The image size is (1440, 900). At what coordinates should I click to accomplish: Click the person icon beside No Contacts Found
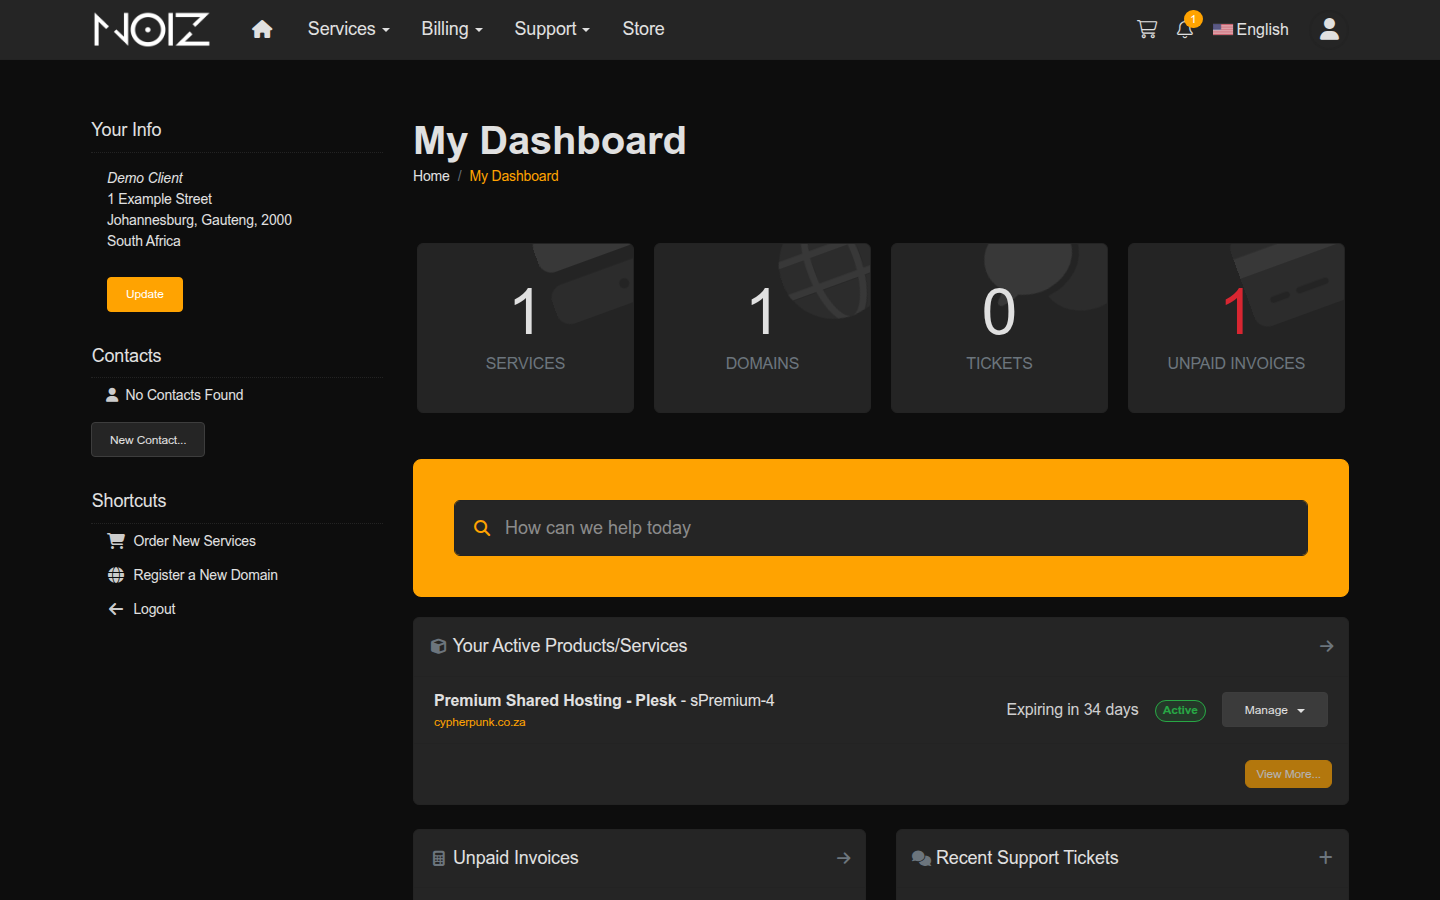pyautogui.click(x=112, y=395)
